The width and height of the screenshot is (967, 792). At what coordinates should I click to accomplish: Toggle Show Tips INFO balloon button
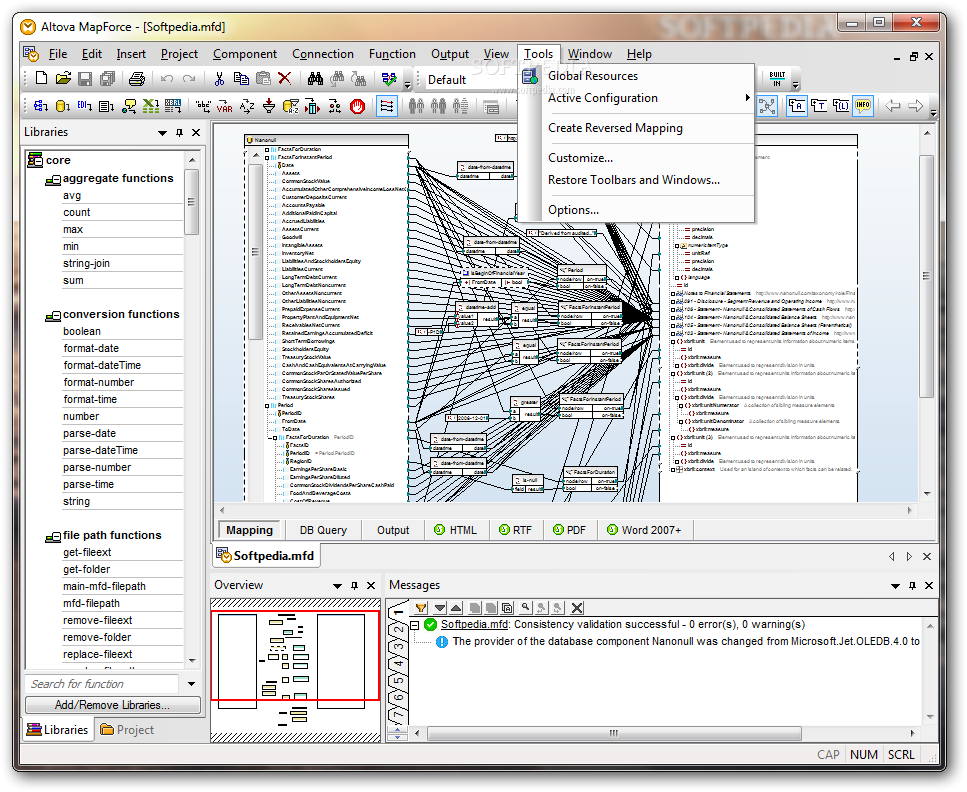pyautogui.click(x=862, y=105)
